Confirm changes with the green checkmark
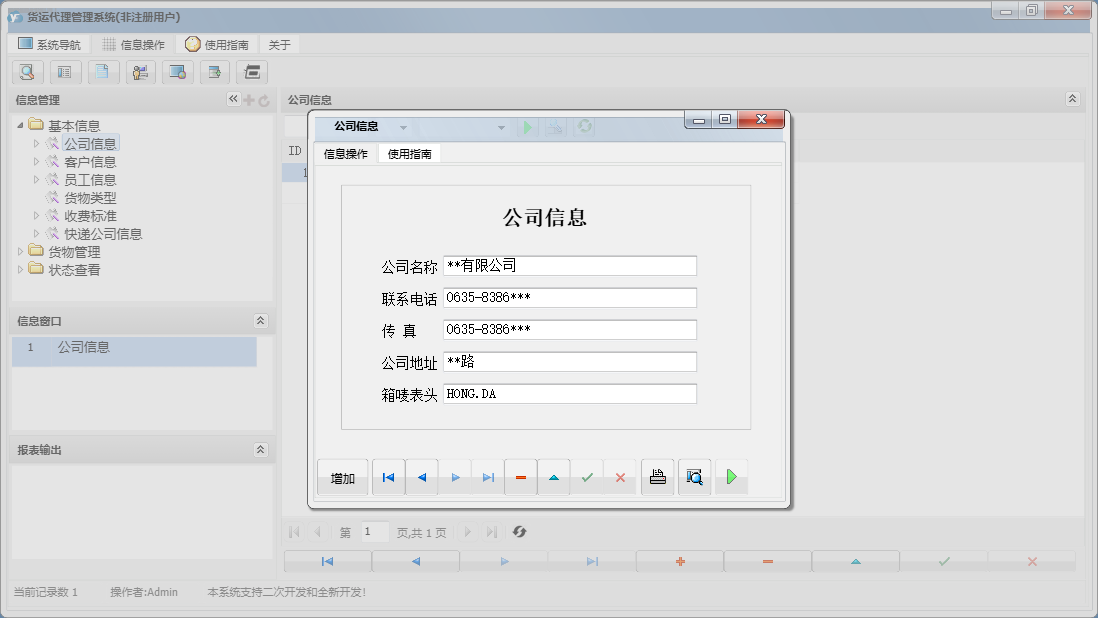This screenshot has height=618, width=1098. coord(587,477)
